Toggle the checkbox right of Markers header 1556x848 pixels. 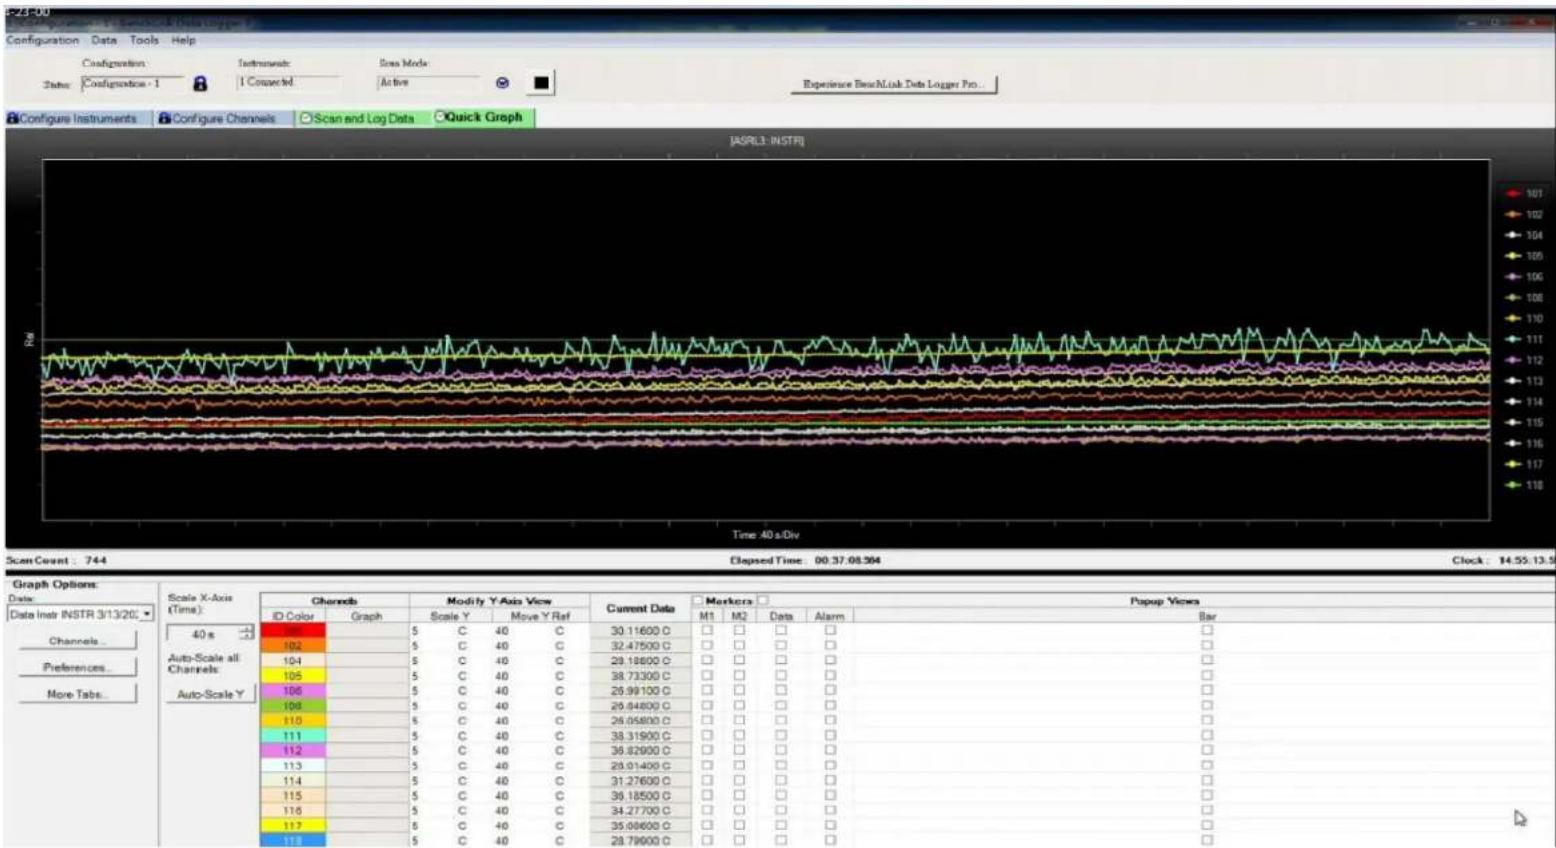click(x=763, y=601)
